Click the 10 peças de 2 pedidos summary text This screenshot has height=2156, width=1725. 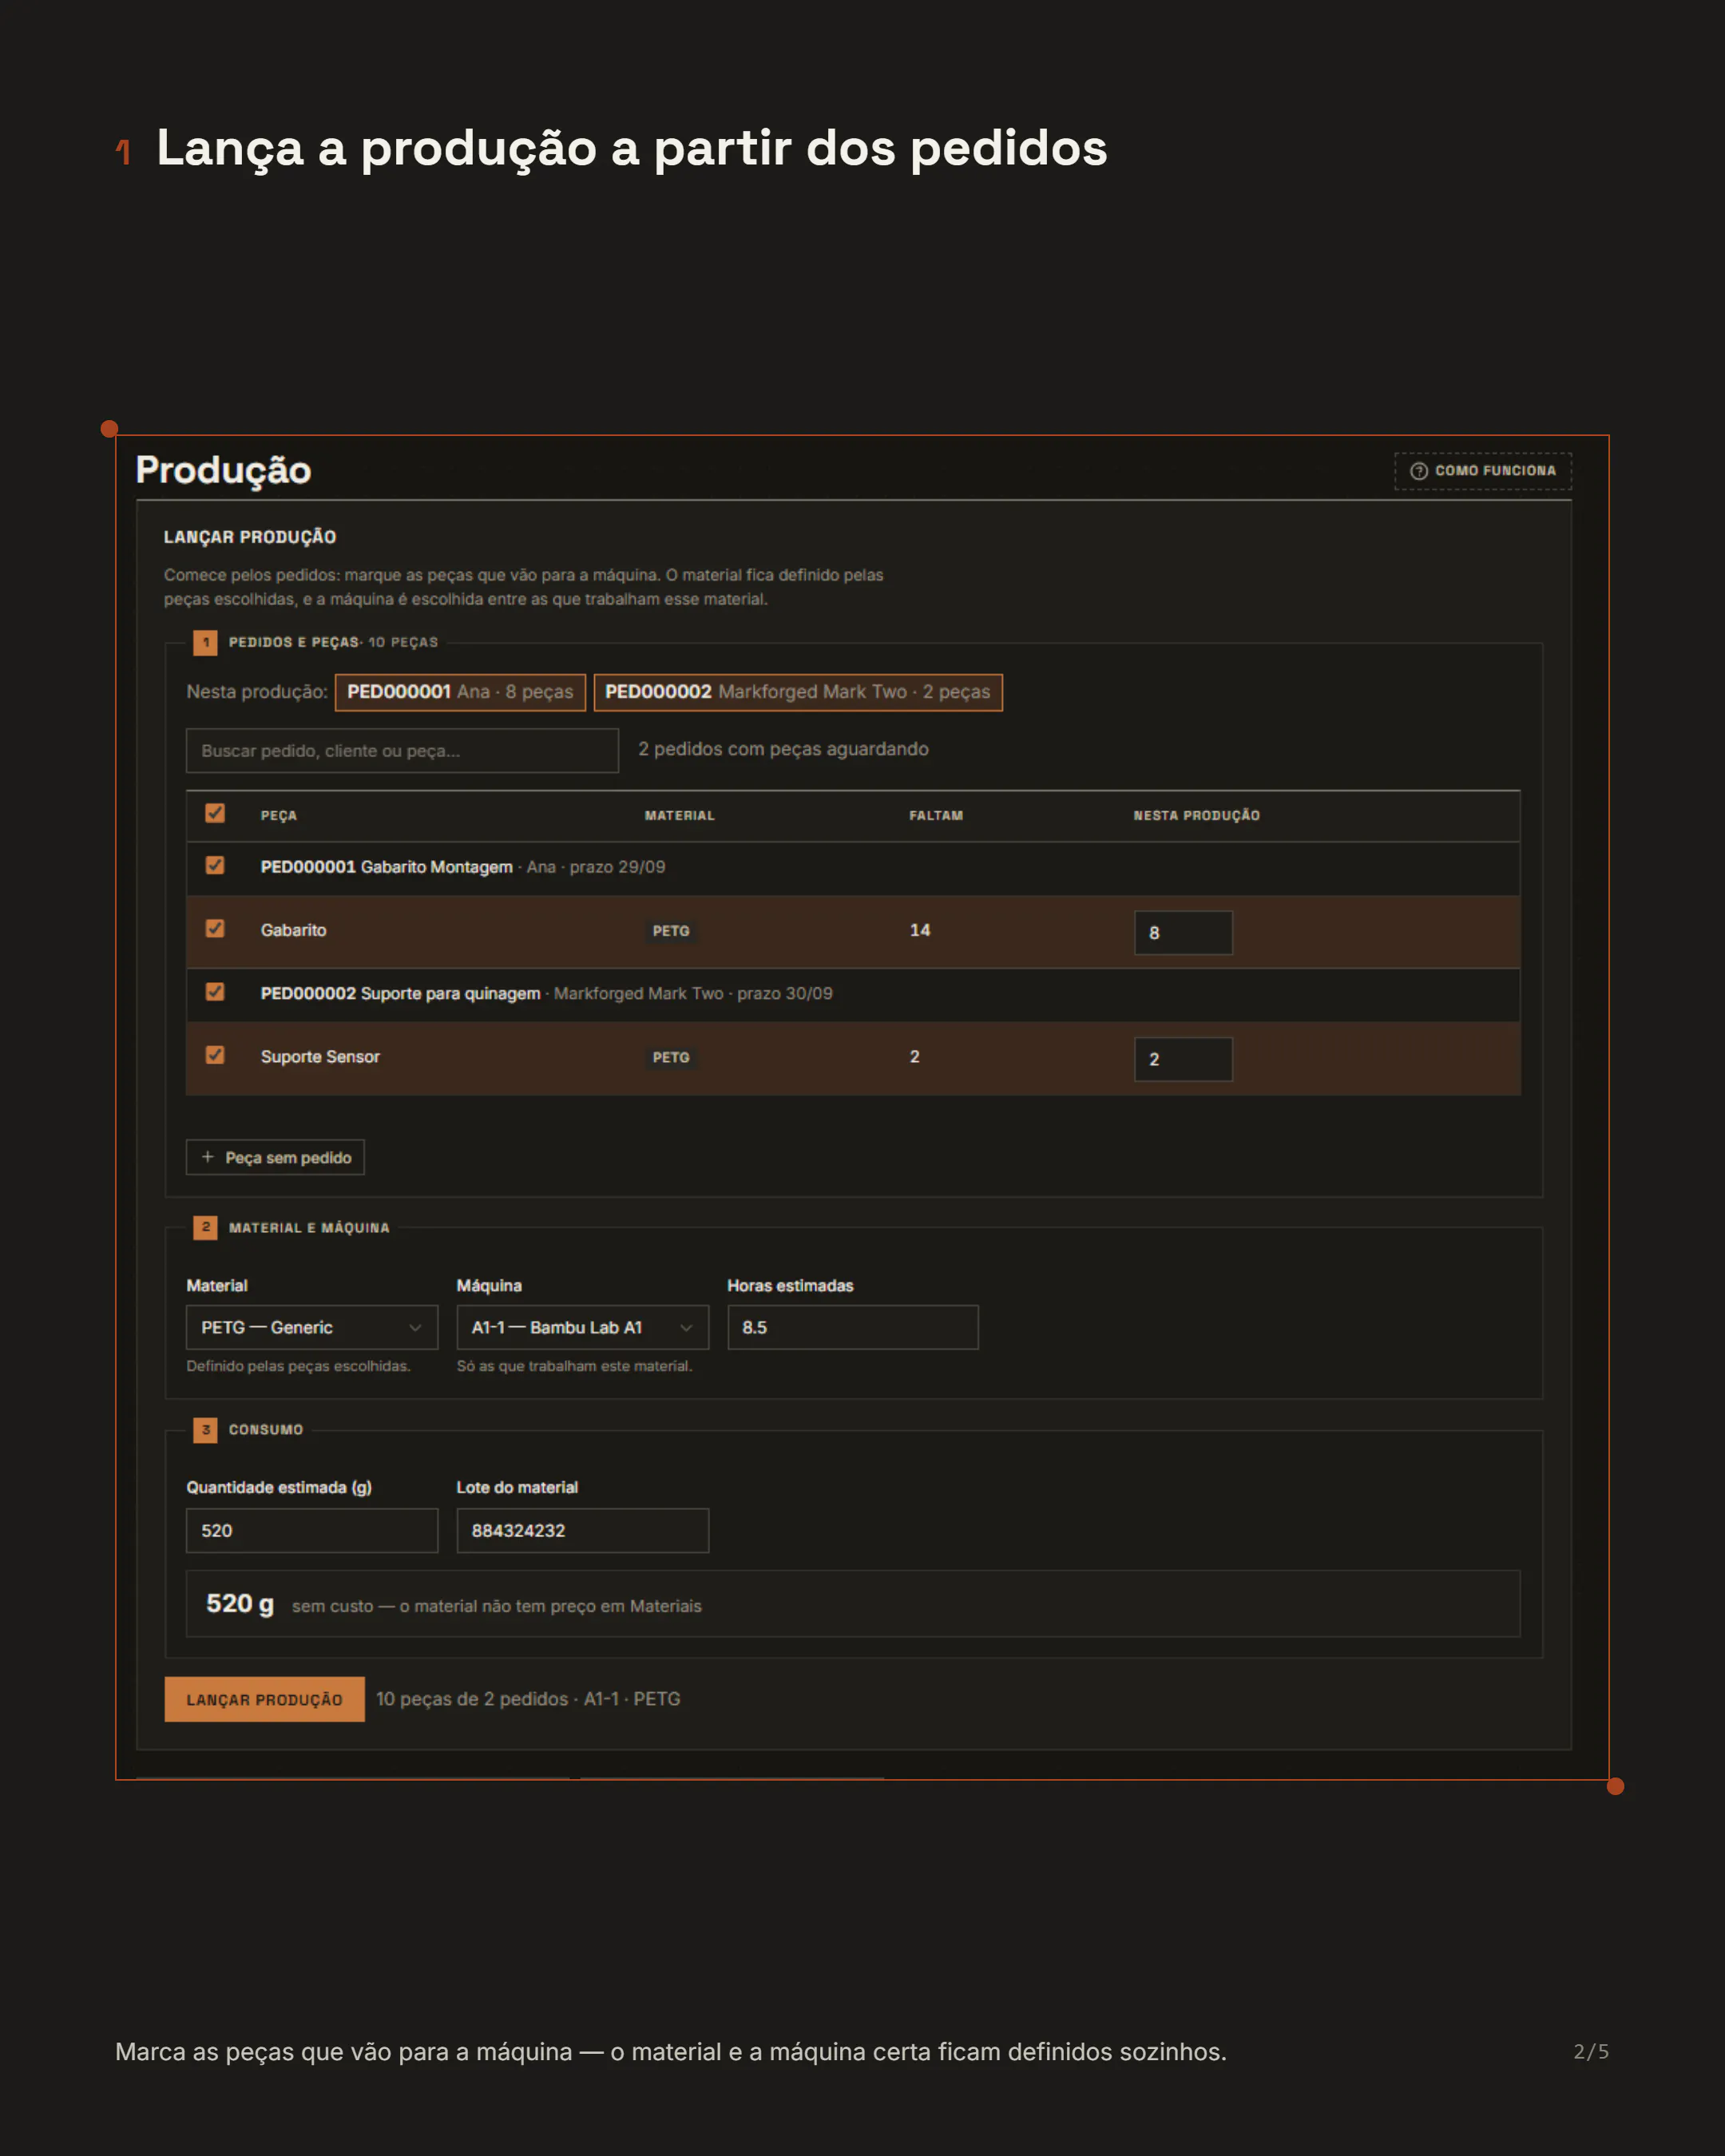click(x=528, y=1699)
